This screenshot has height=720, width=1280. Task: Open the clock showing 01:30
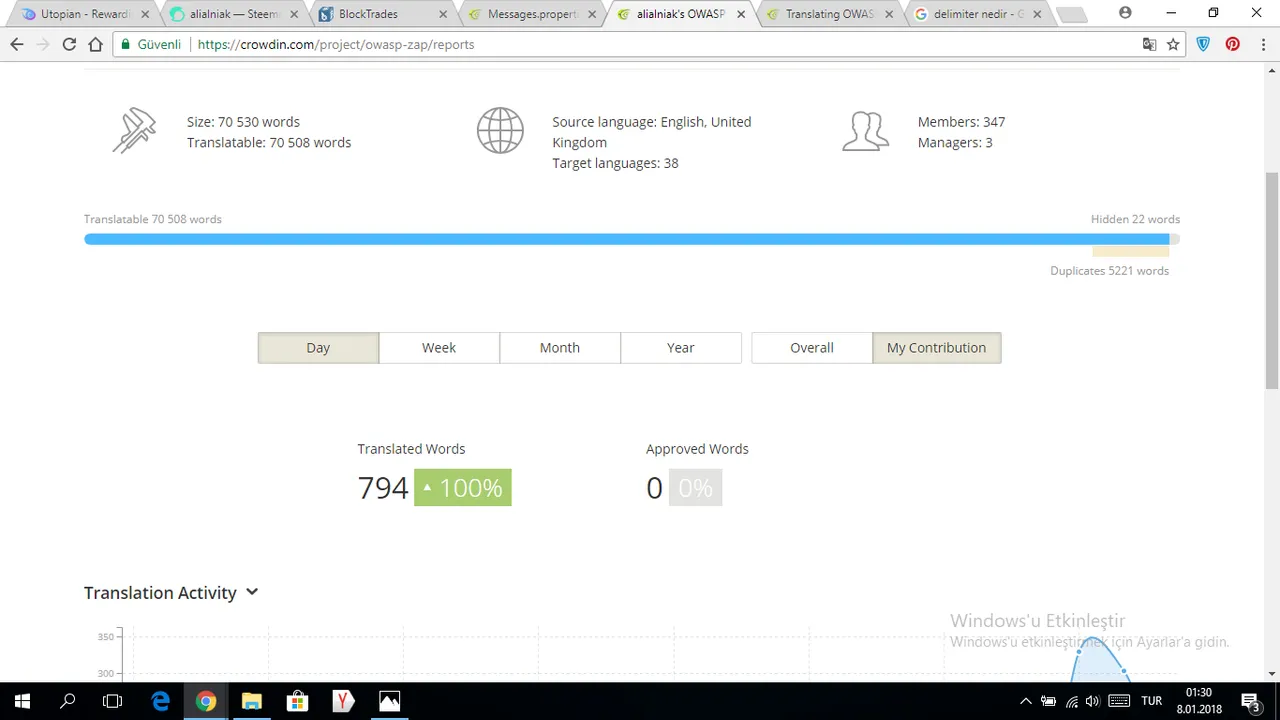tap(1198, 692)
